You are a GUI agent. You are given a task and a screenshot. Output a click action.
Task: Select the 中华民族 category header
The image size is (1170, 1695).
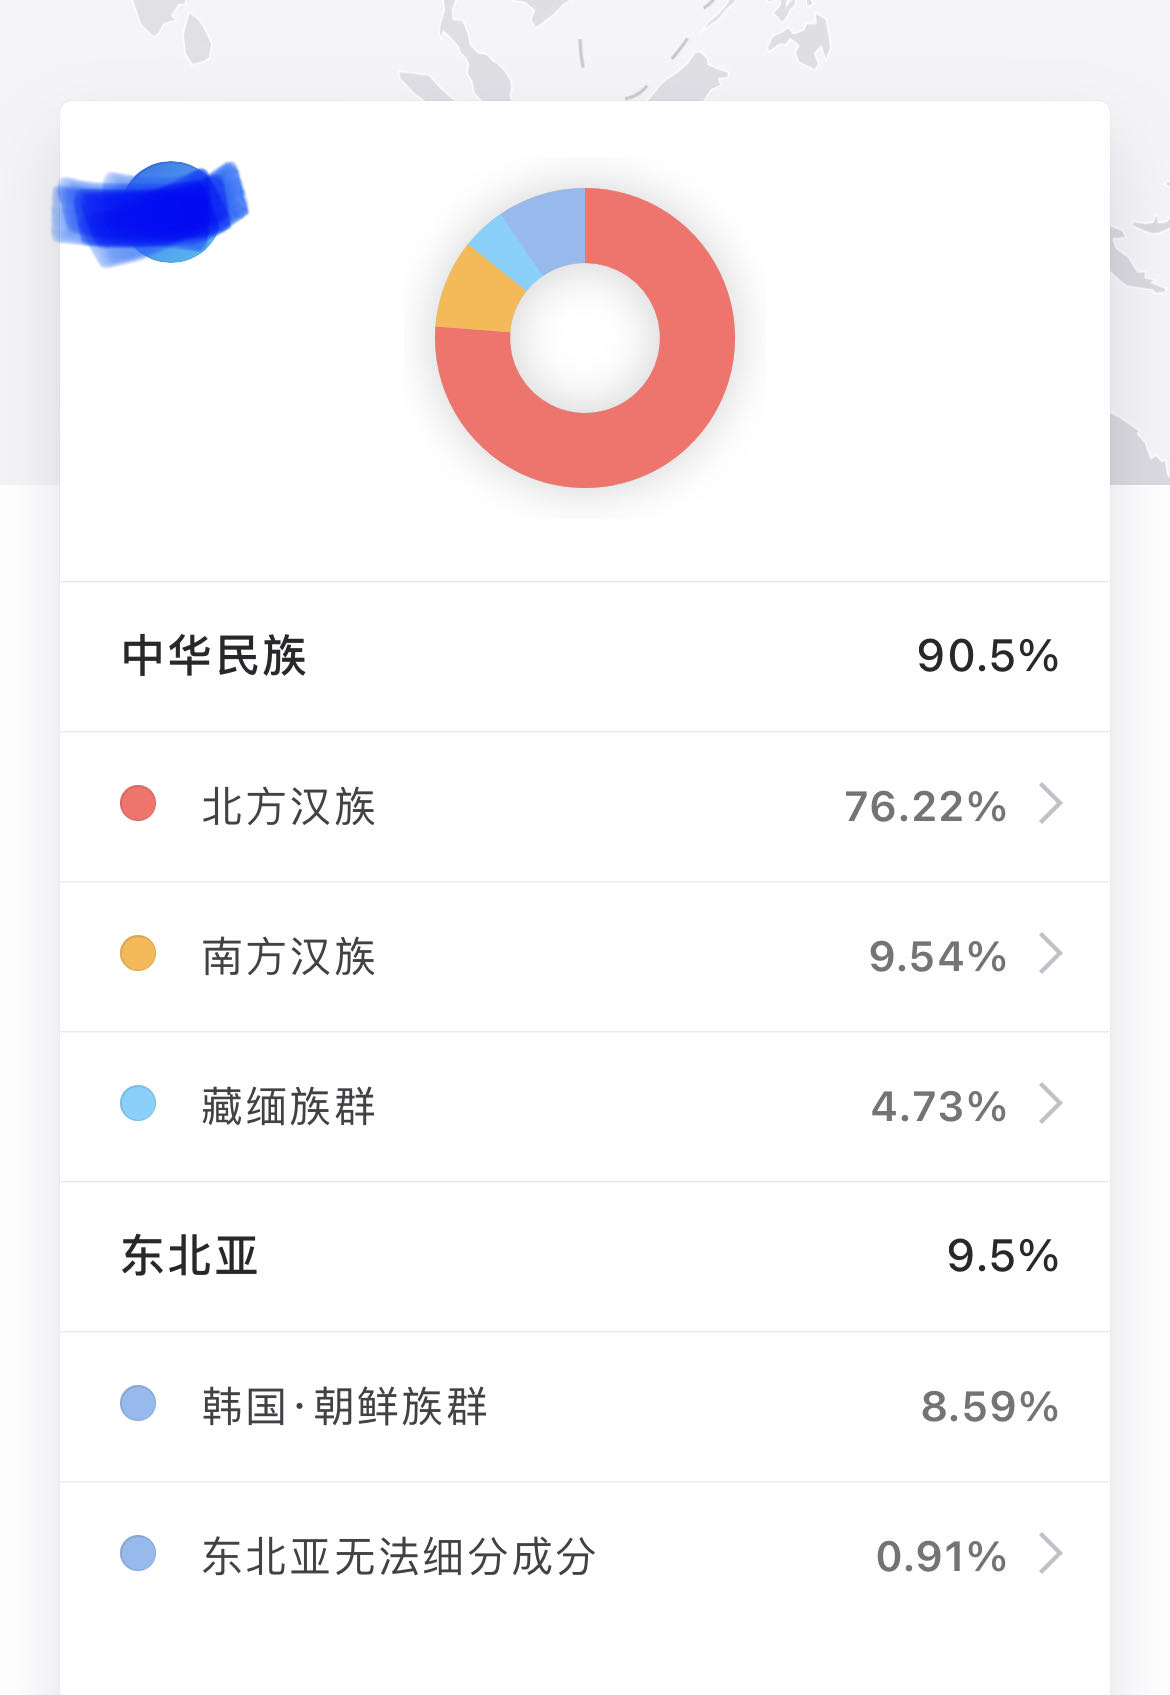[x=214, y=656]
